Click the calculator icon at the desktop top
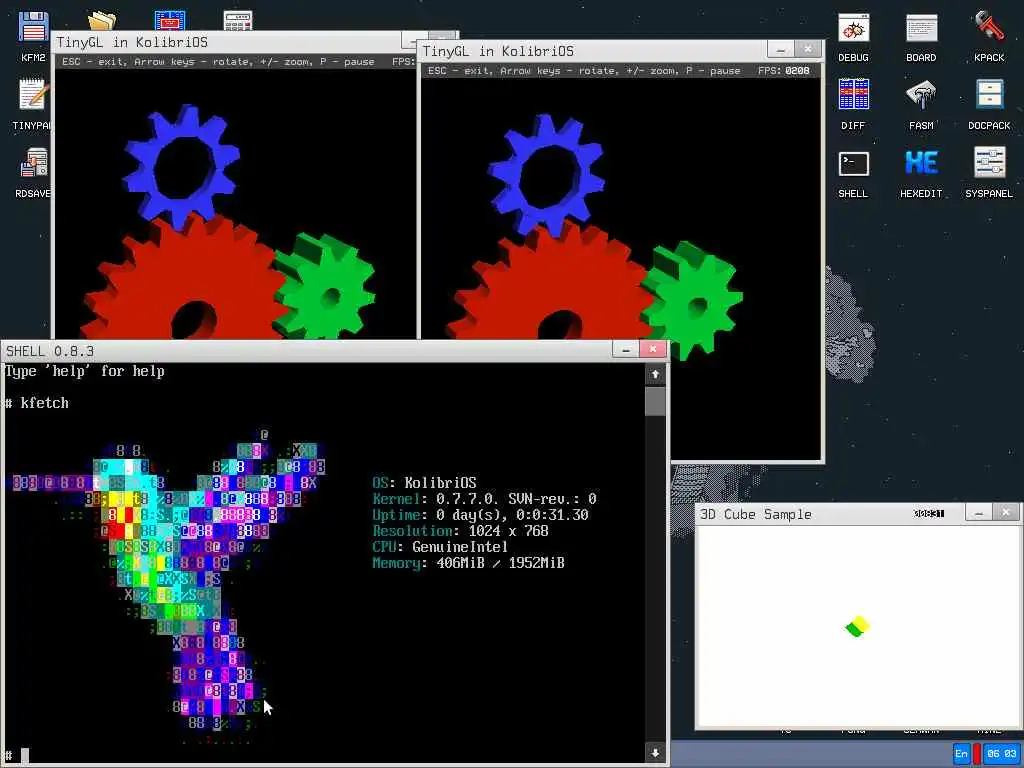The height and width of the screenshot is (768, 1024). point(238,20)
